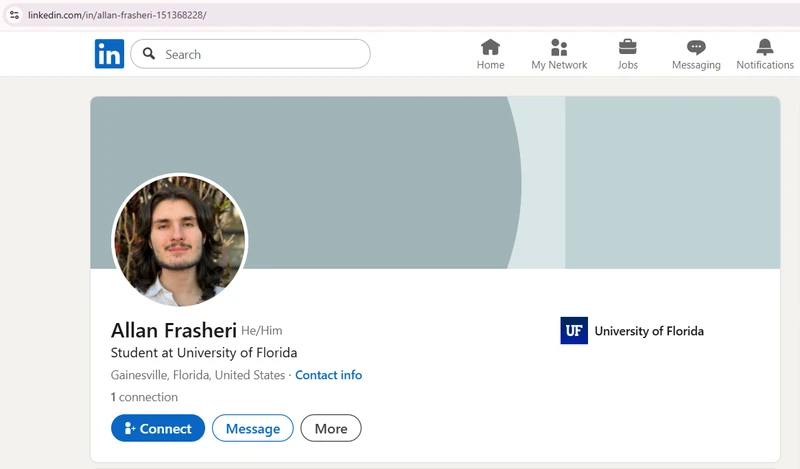Viewport: 800px width, 469px height.
Task: Open the Jobs briefcase icon
Action: 628,47
